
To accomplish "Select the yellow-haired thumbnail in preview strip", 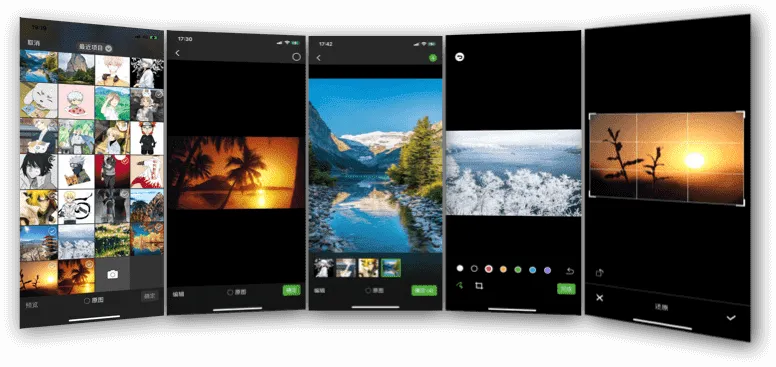I will tap(368, 268).
